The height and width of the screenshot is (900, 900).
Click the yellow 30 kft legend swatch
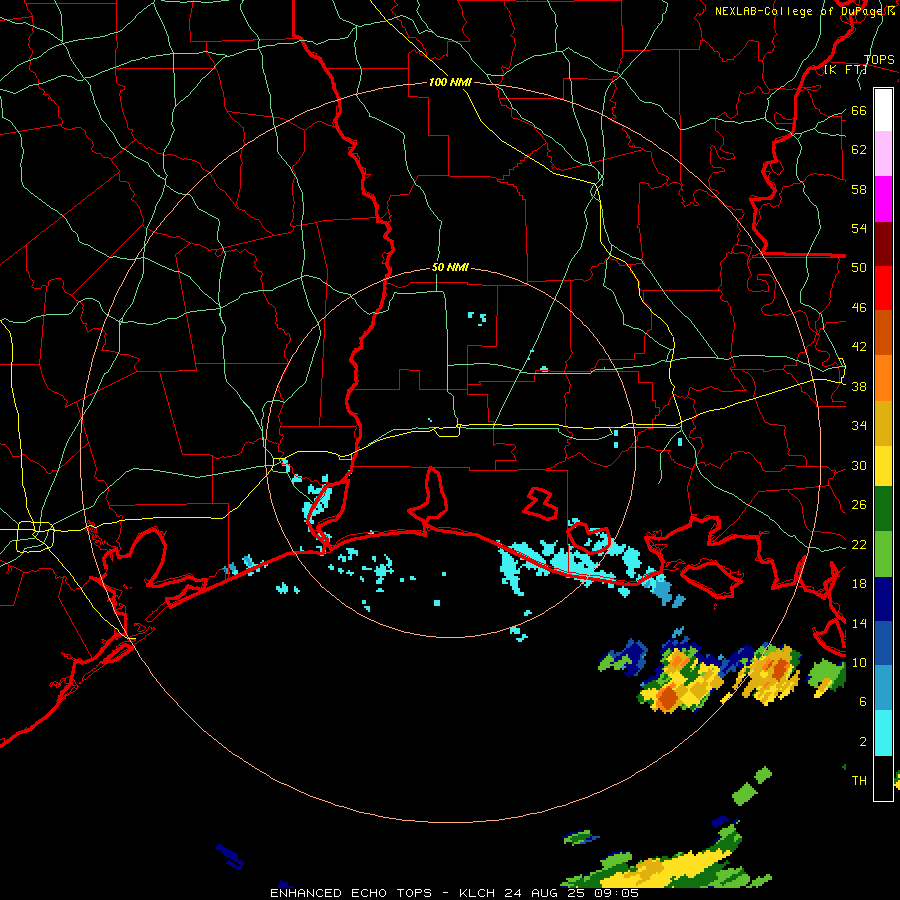[x=883, y=466]
